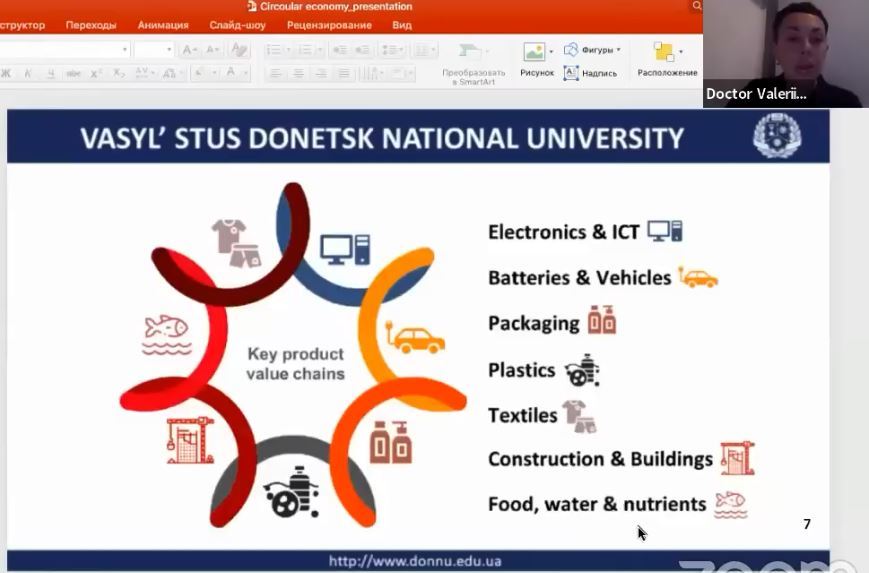Open the Расположение arrange dropdown

(x=667, y=59)
